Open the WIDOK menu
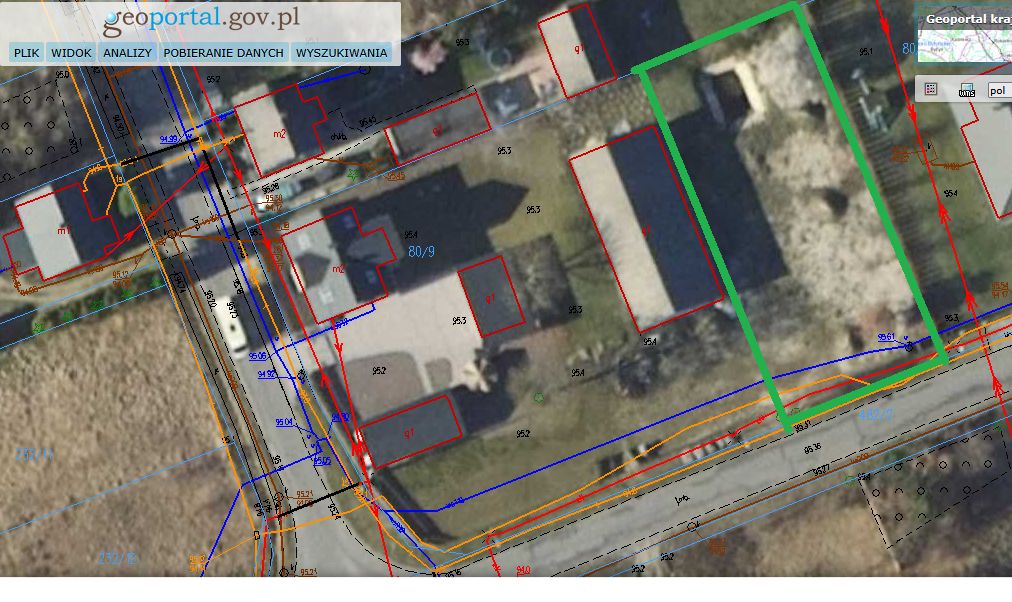Image resolution: width=1012 pixels, height=602 pixels. [71, 53]
